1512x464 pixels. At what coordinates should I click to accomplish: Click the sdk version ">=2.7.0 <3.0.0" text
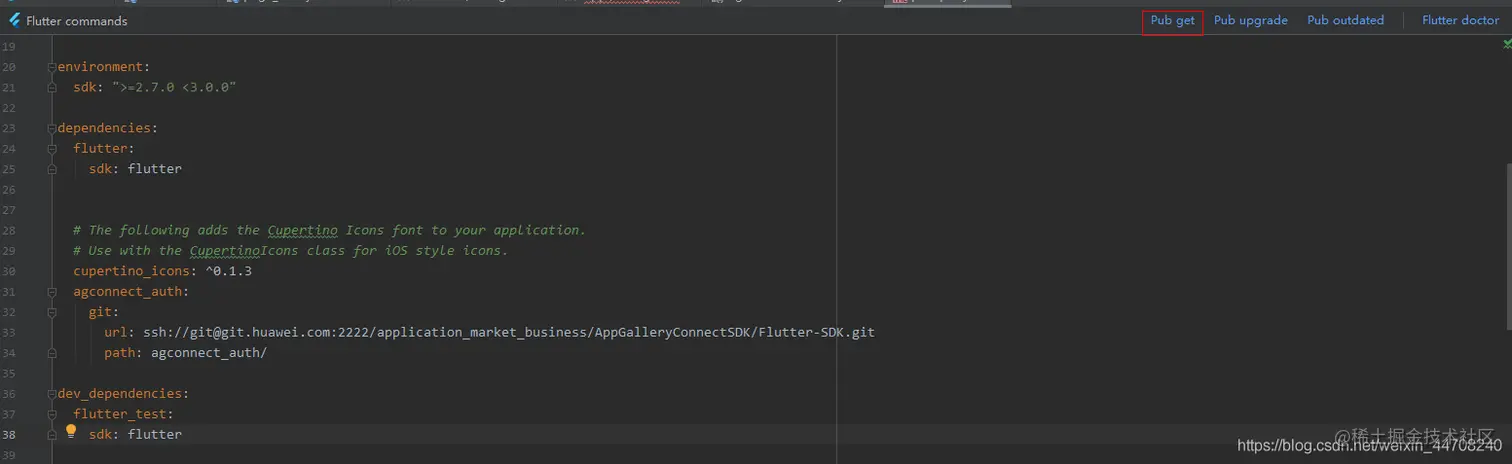174,87
